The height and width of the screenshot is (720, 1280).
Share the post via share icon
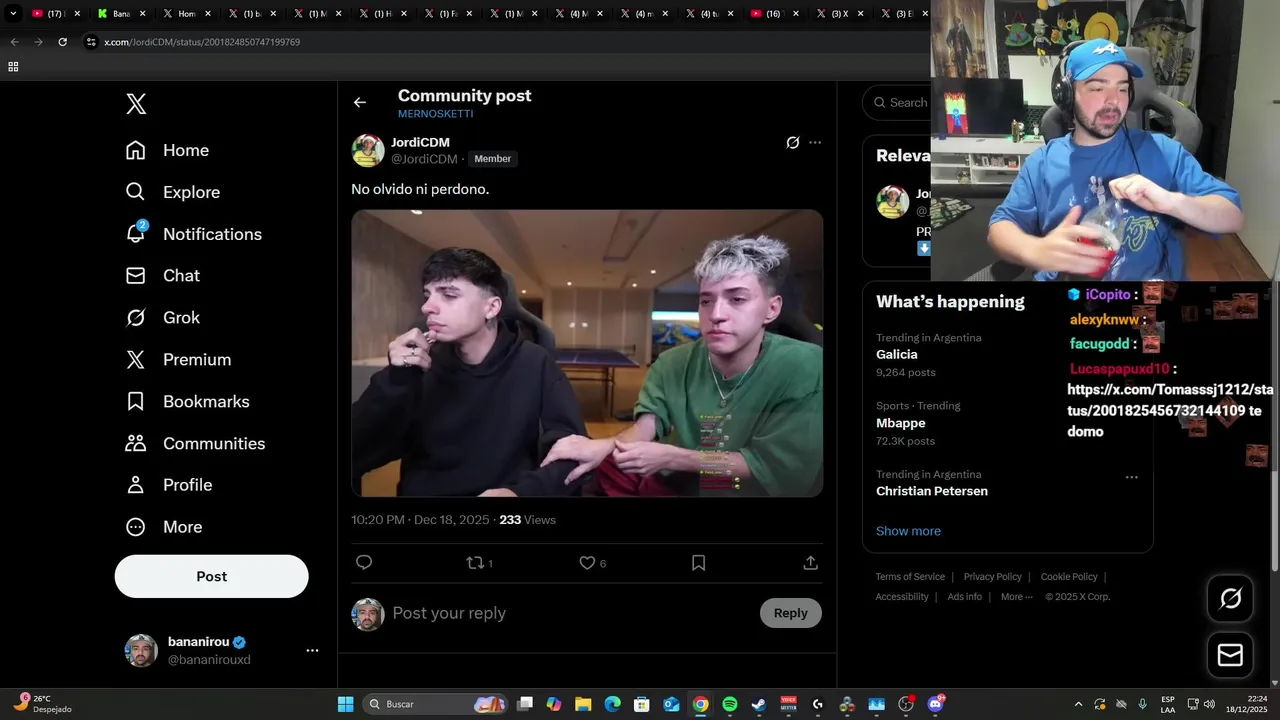coord(811,563)
